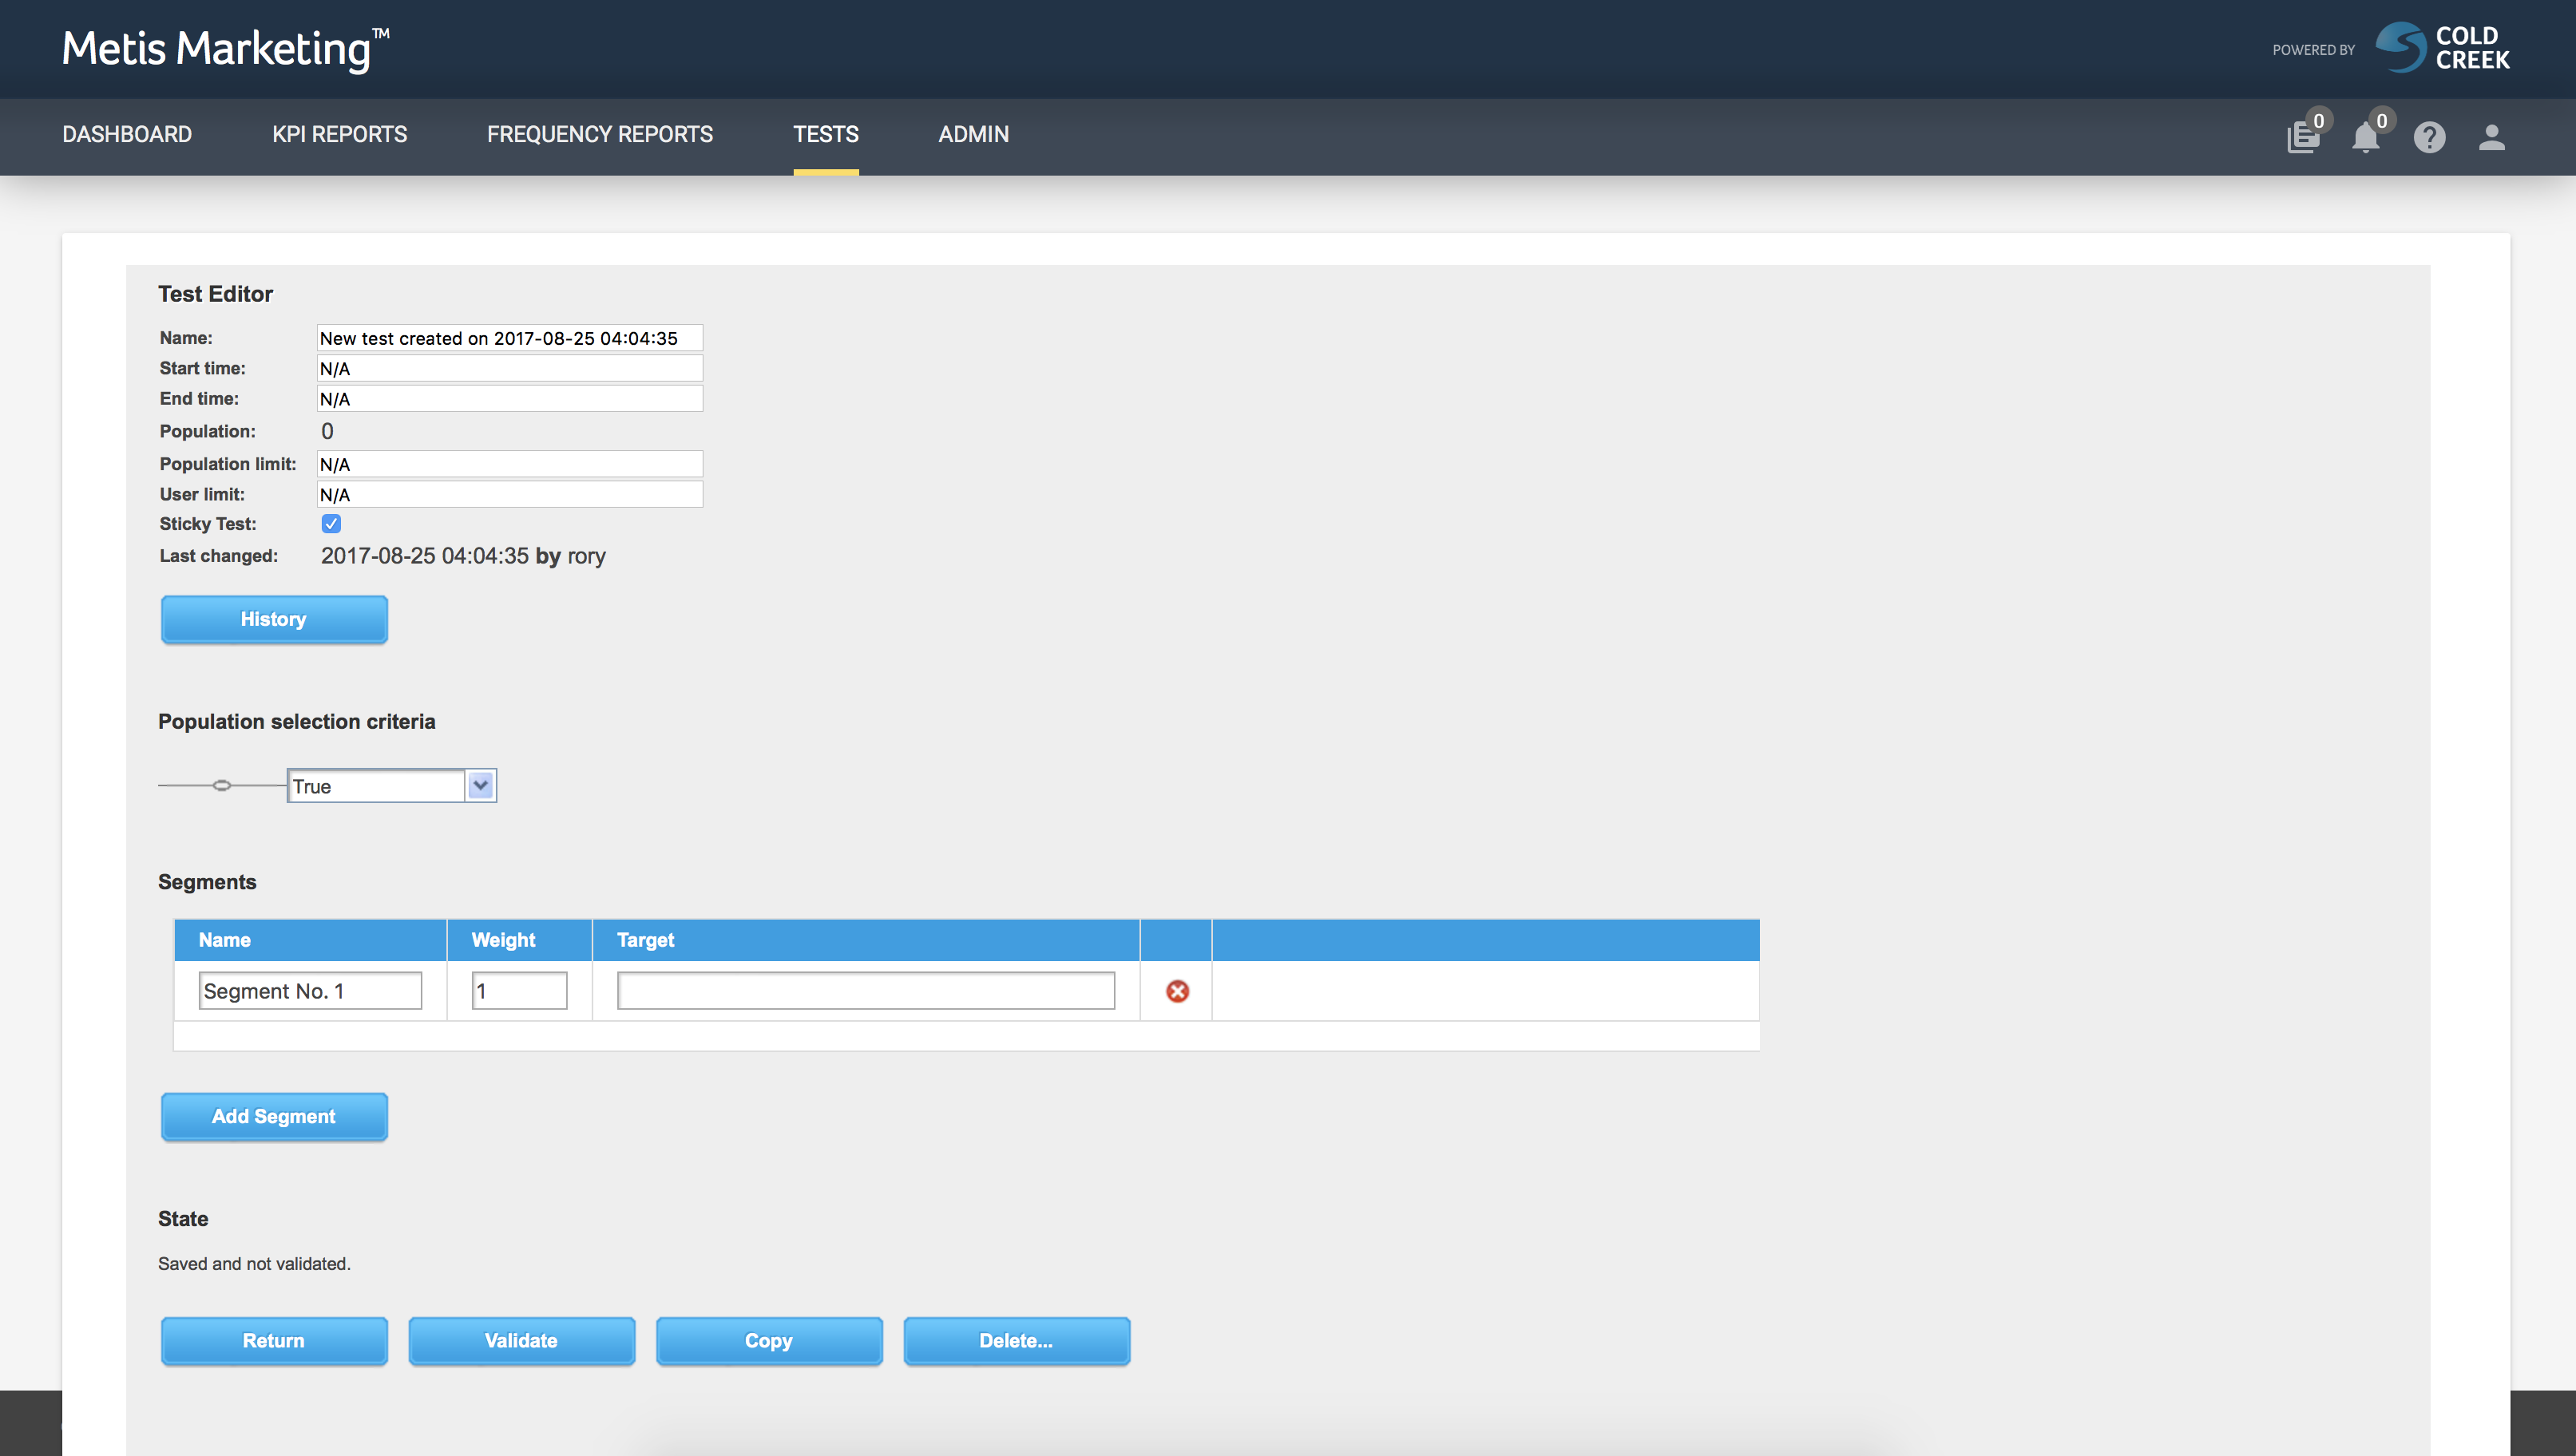Click the Add Segment button
The height and width of the screenshot is (1456, 2576).
[x=274, y=1116]
